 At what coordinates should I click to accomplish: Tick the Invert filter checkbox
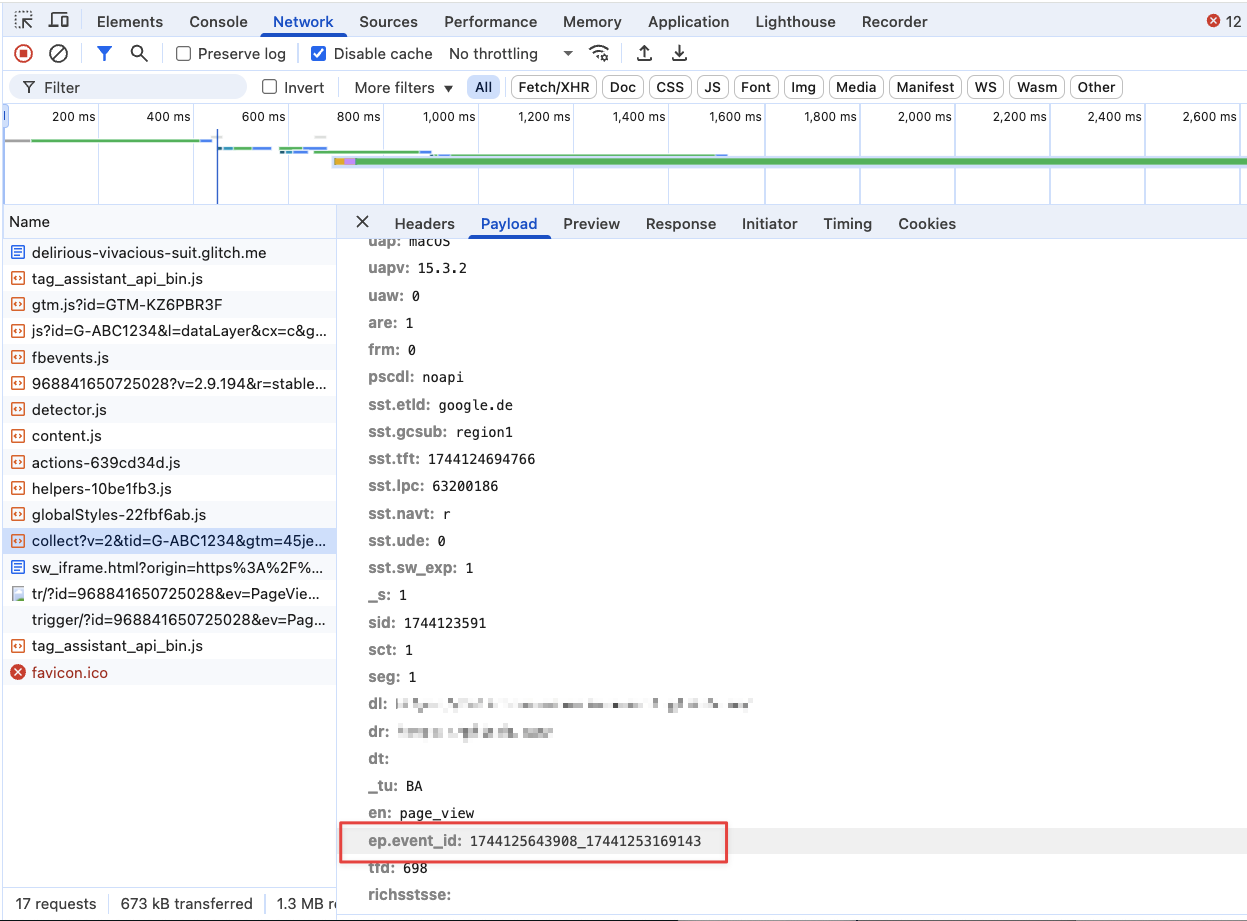point(270,88)
